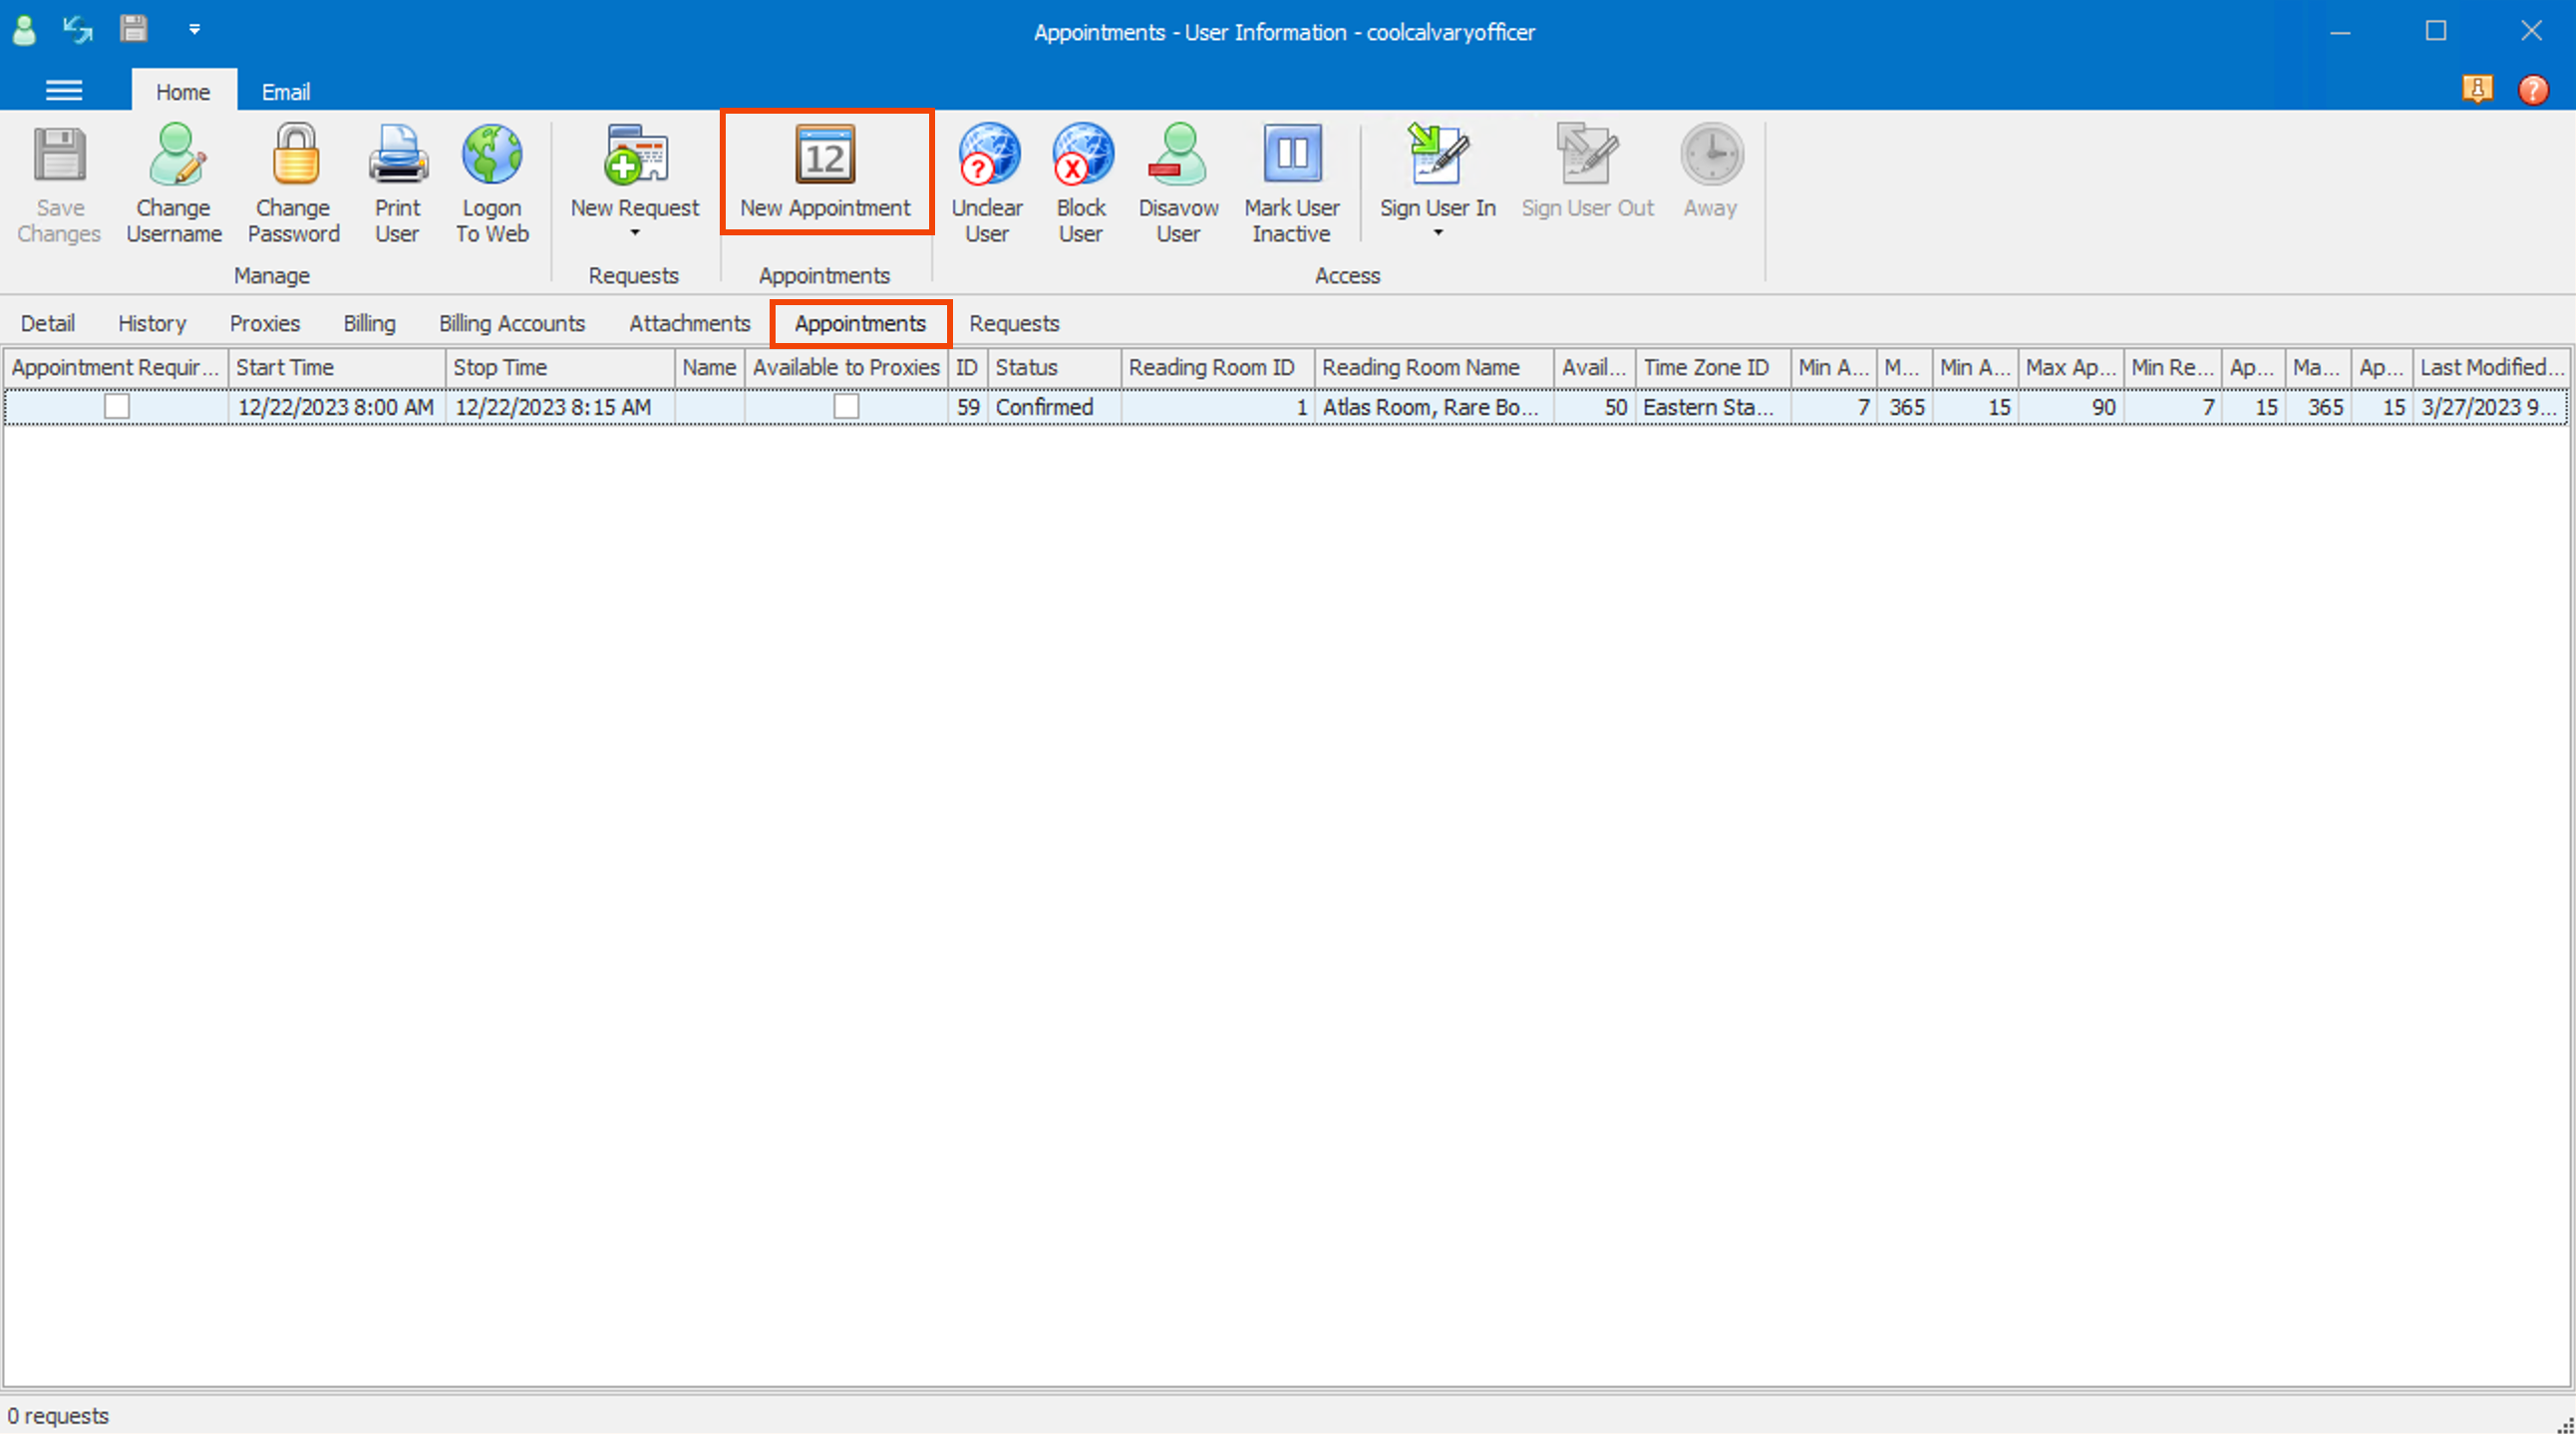Click the Block User icon
This screenshot has width=2576, height=1434.
[1081, 155]
